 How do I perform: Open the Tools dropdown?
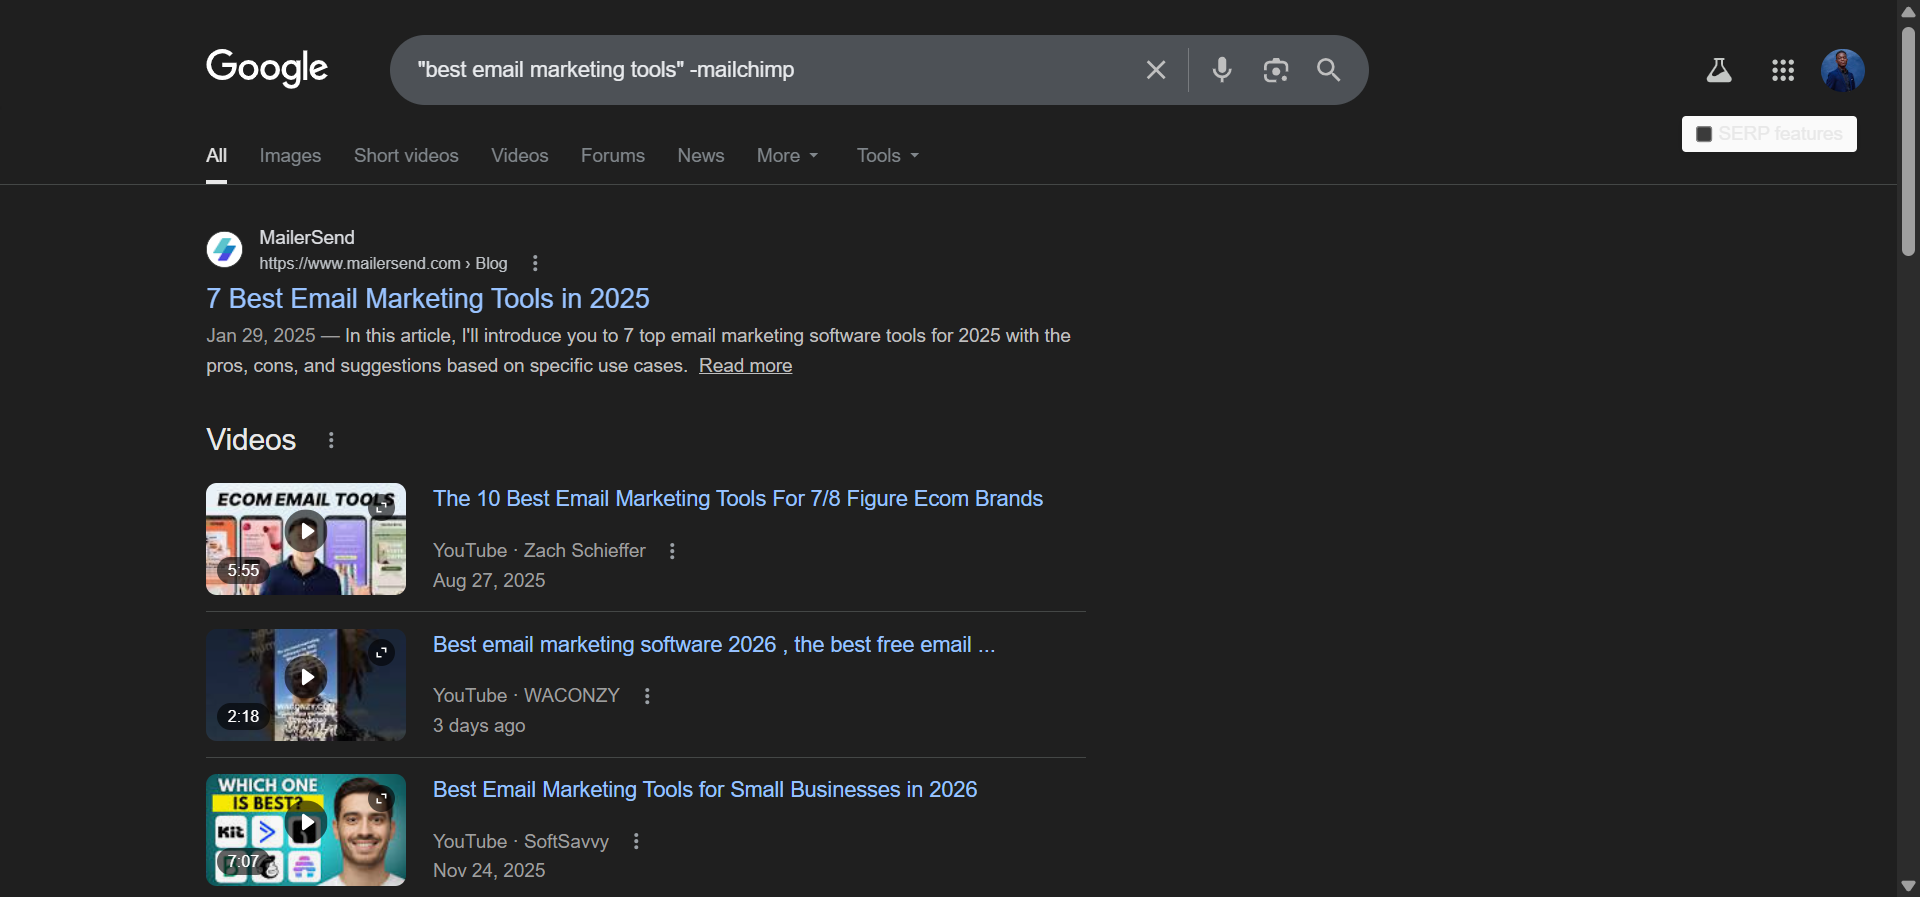[888, 156]
